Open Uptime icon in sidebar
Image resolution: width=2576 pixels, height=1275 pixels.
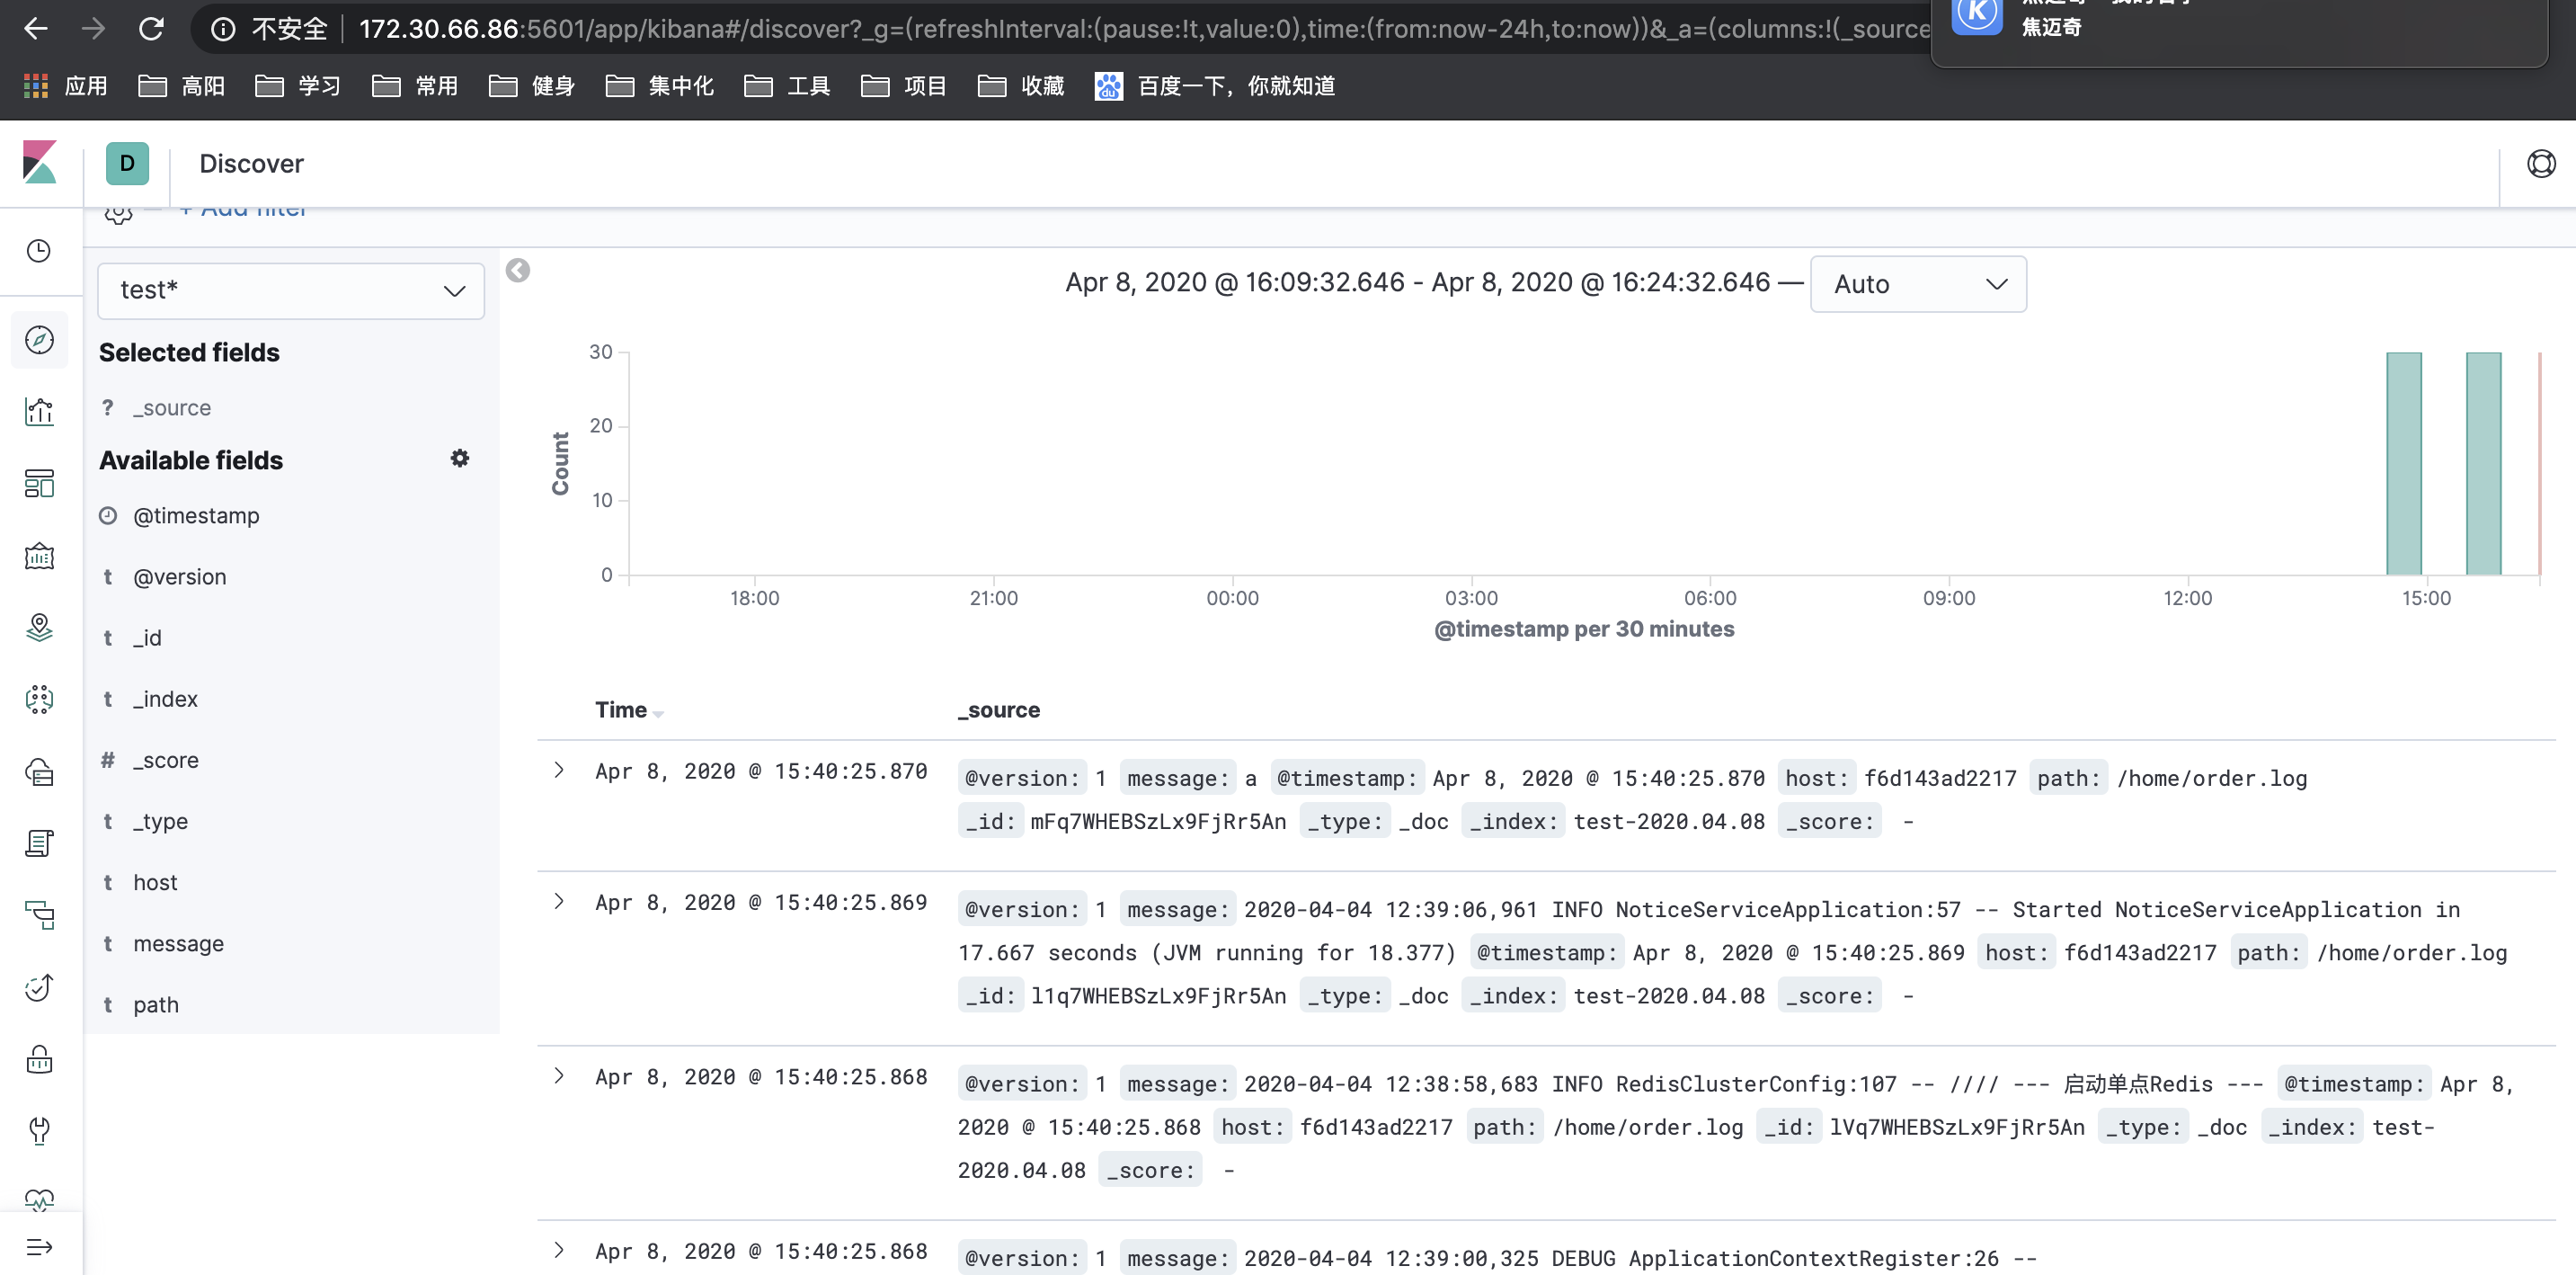pyautogui.click(x=39, y=987)
